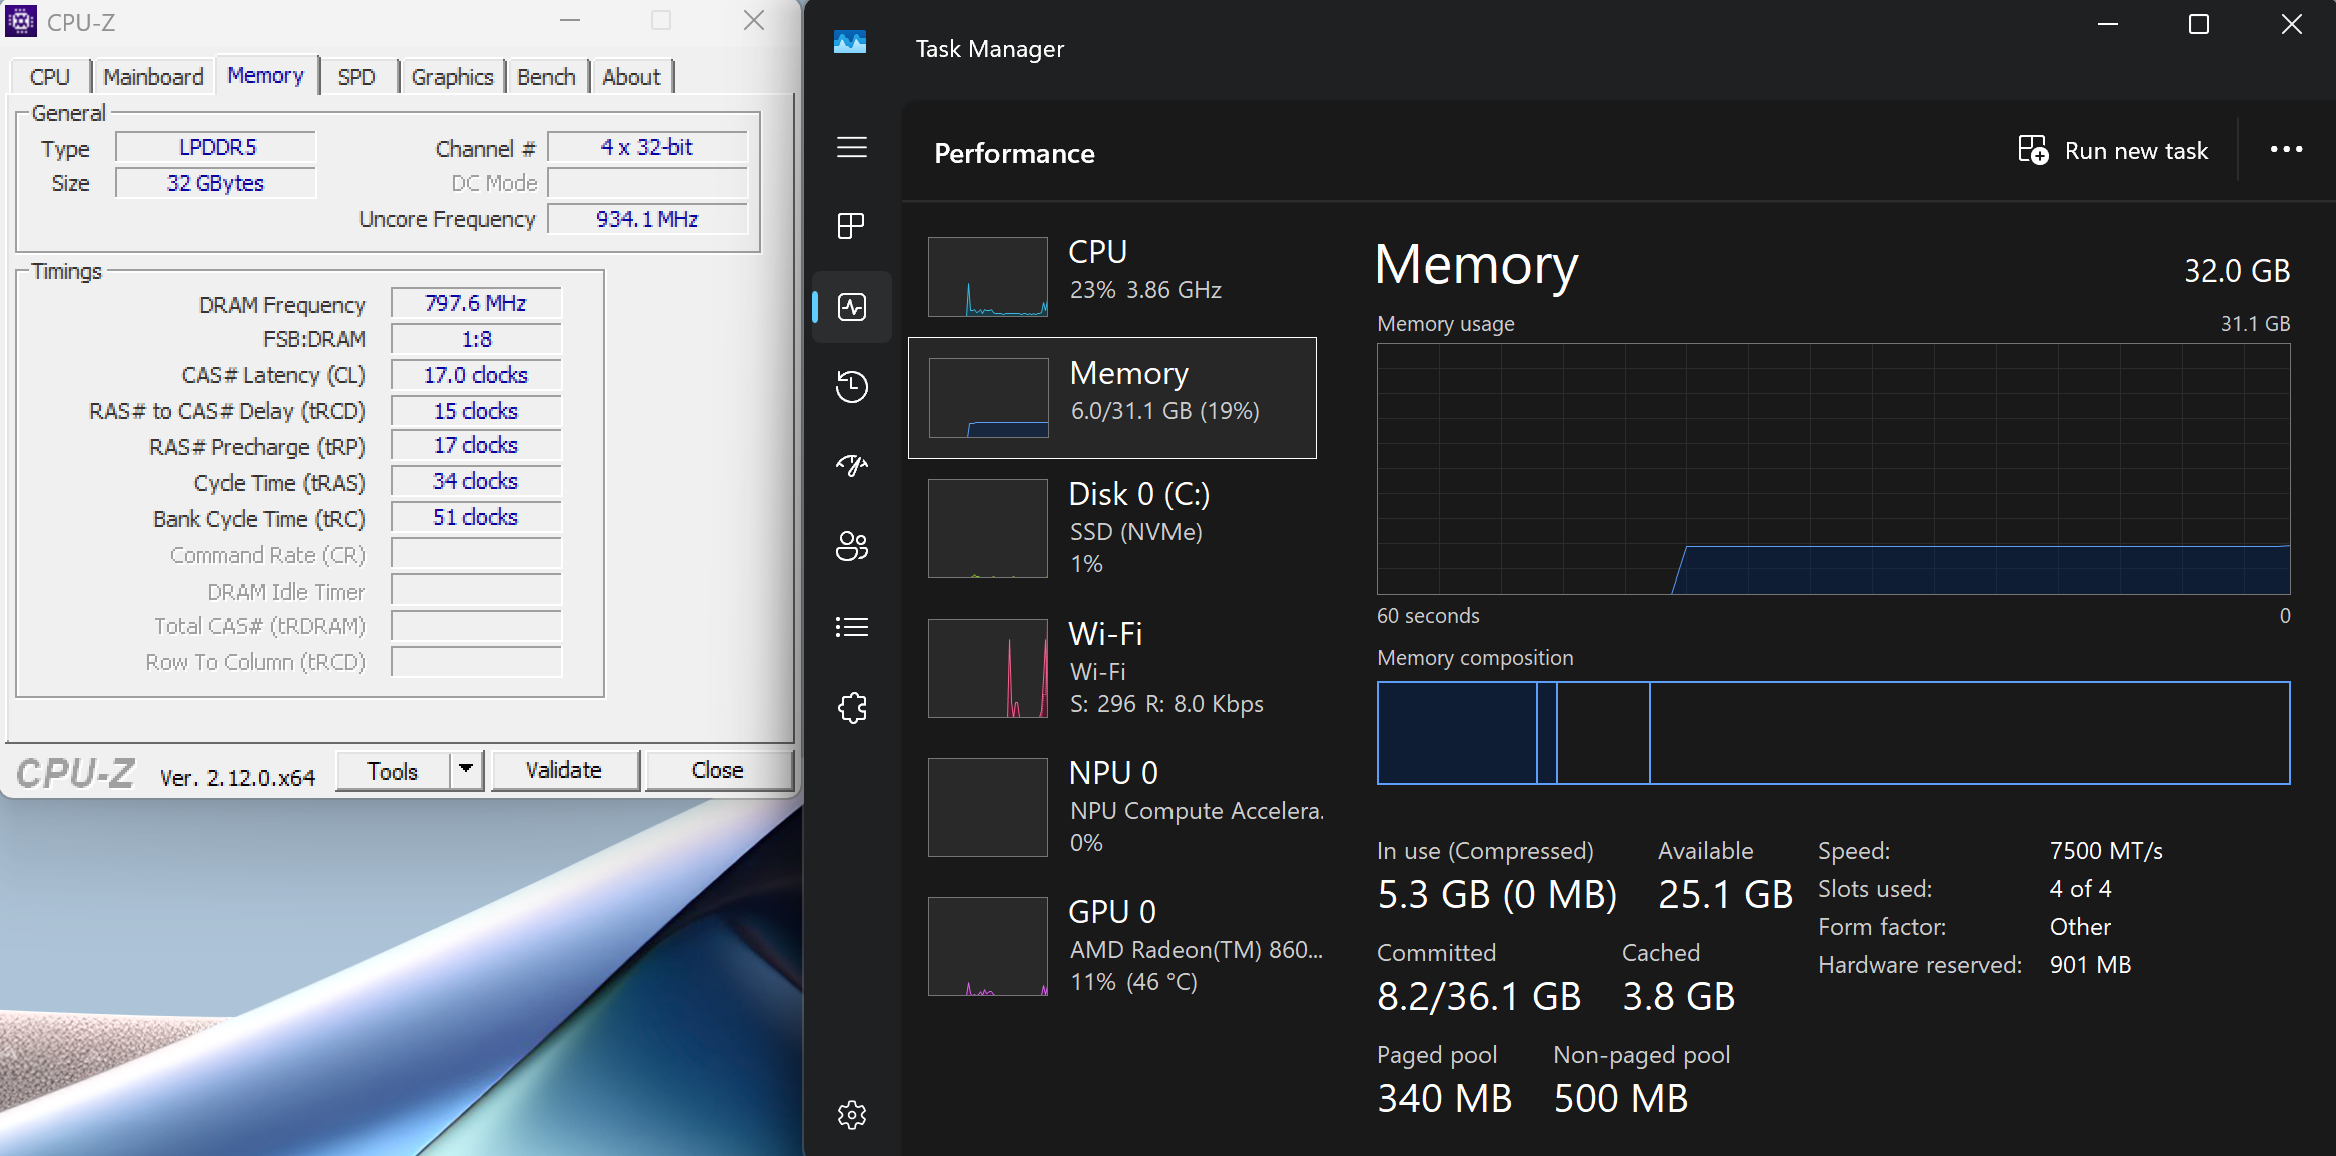Select the Performance page icon in sidebar
Image resolution: width=2336 pixels, height=1156 pixels.
(852, 307)
